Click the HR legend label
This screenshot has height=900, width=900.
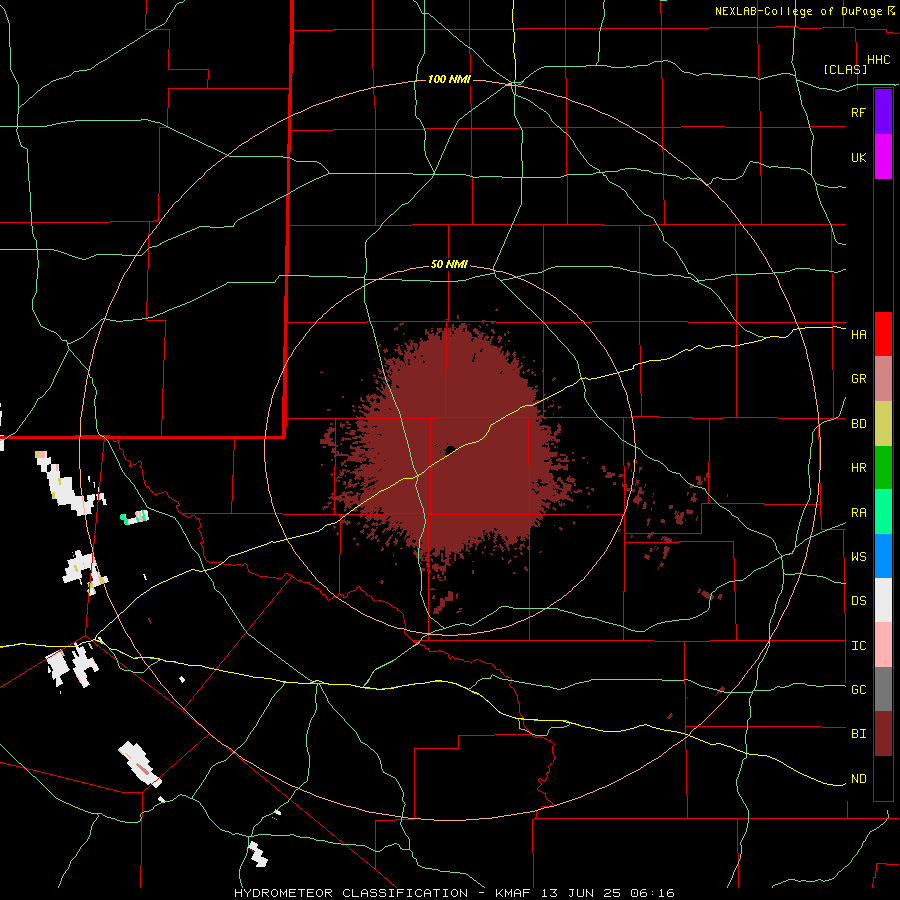tap(858, 468)
